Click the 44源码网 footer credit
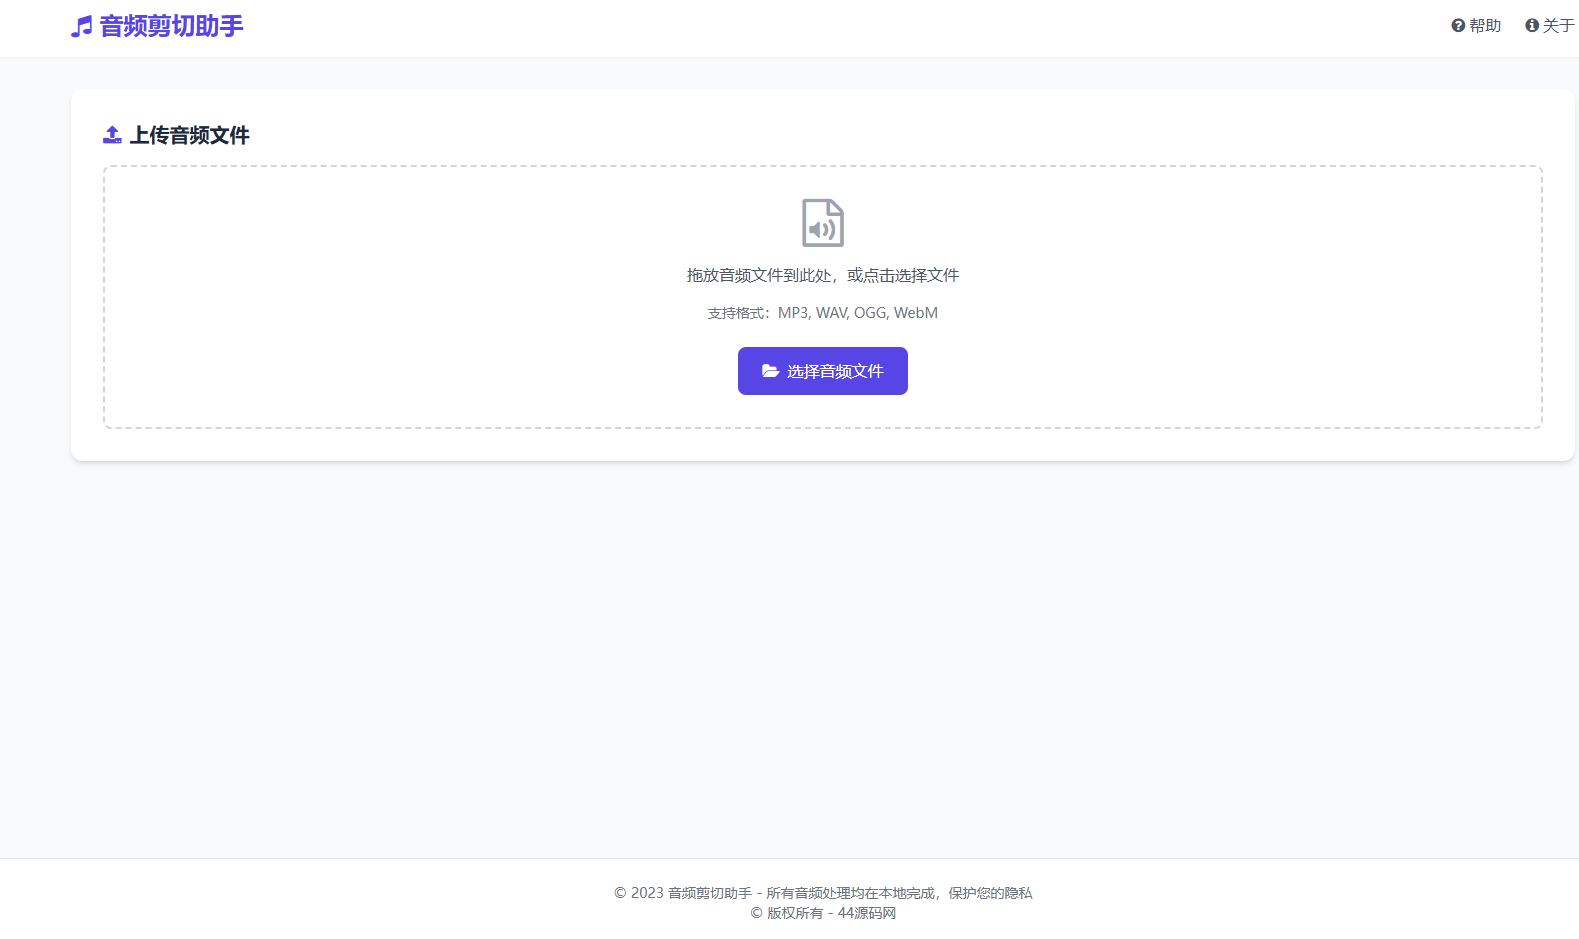Screen dimensions: 1579x939 click(866, 913)
